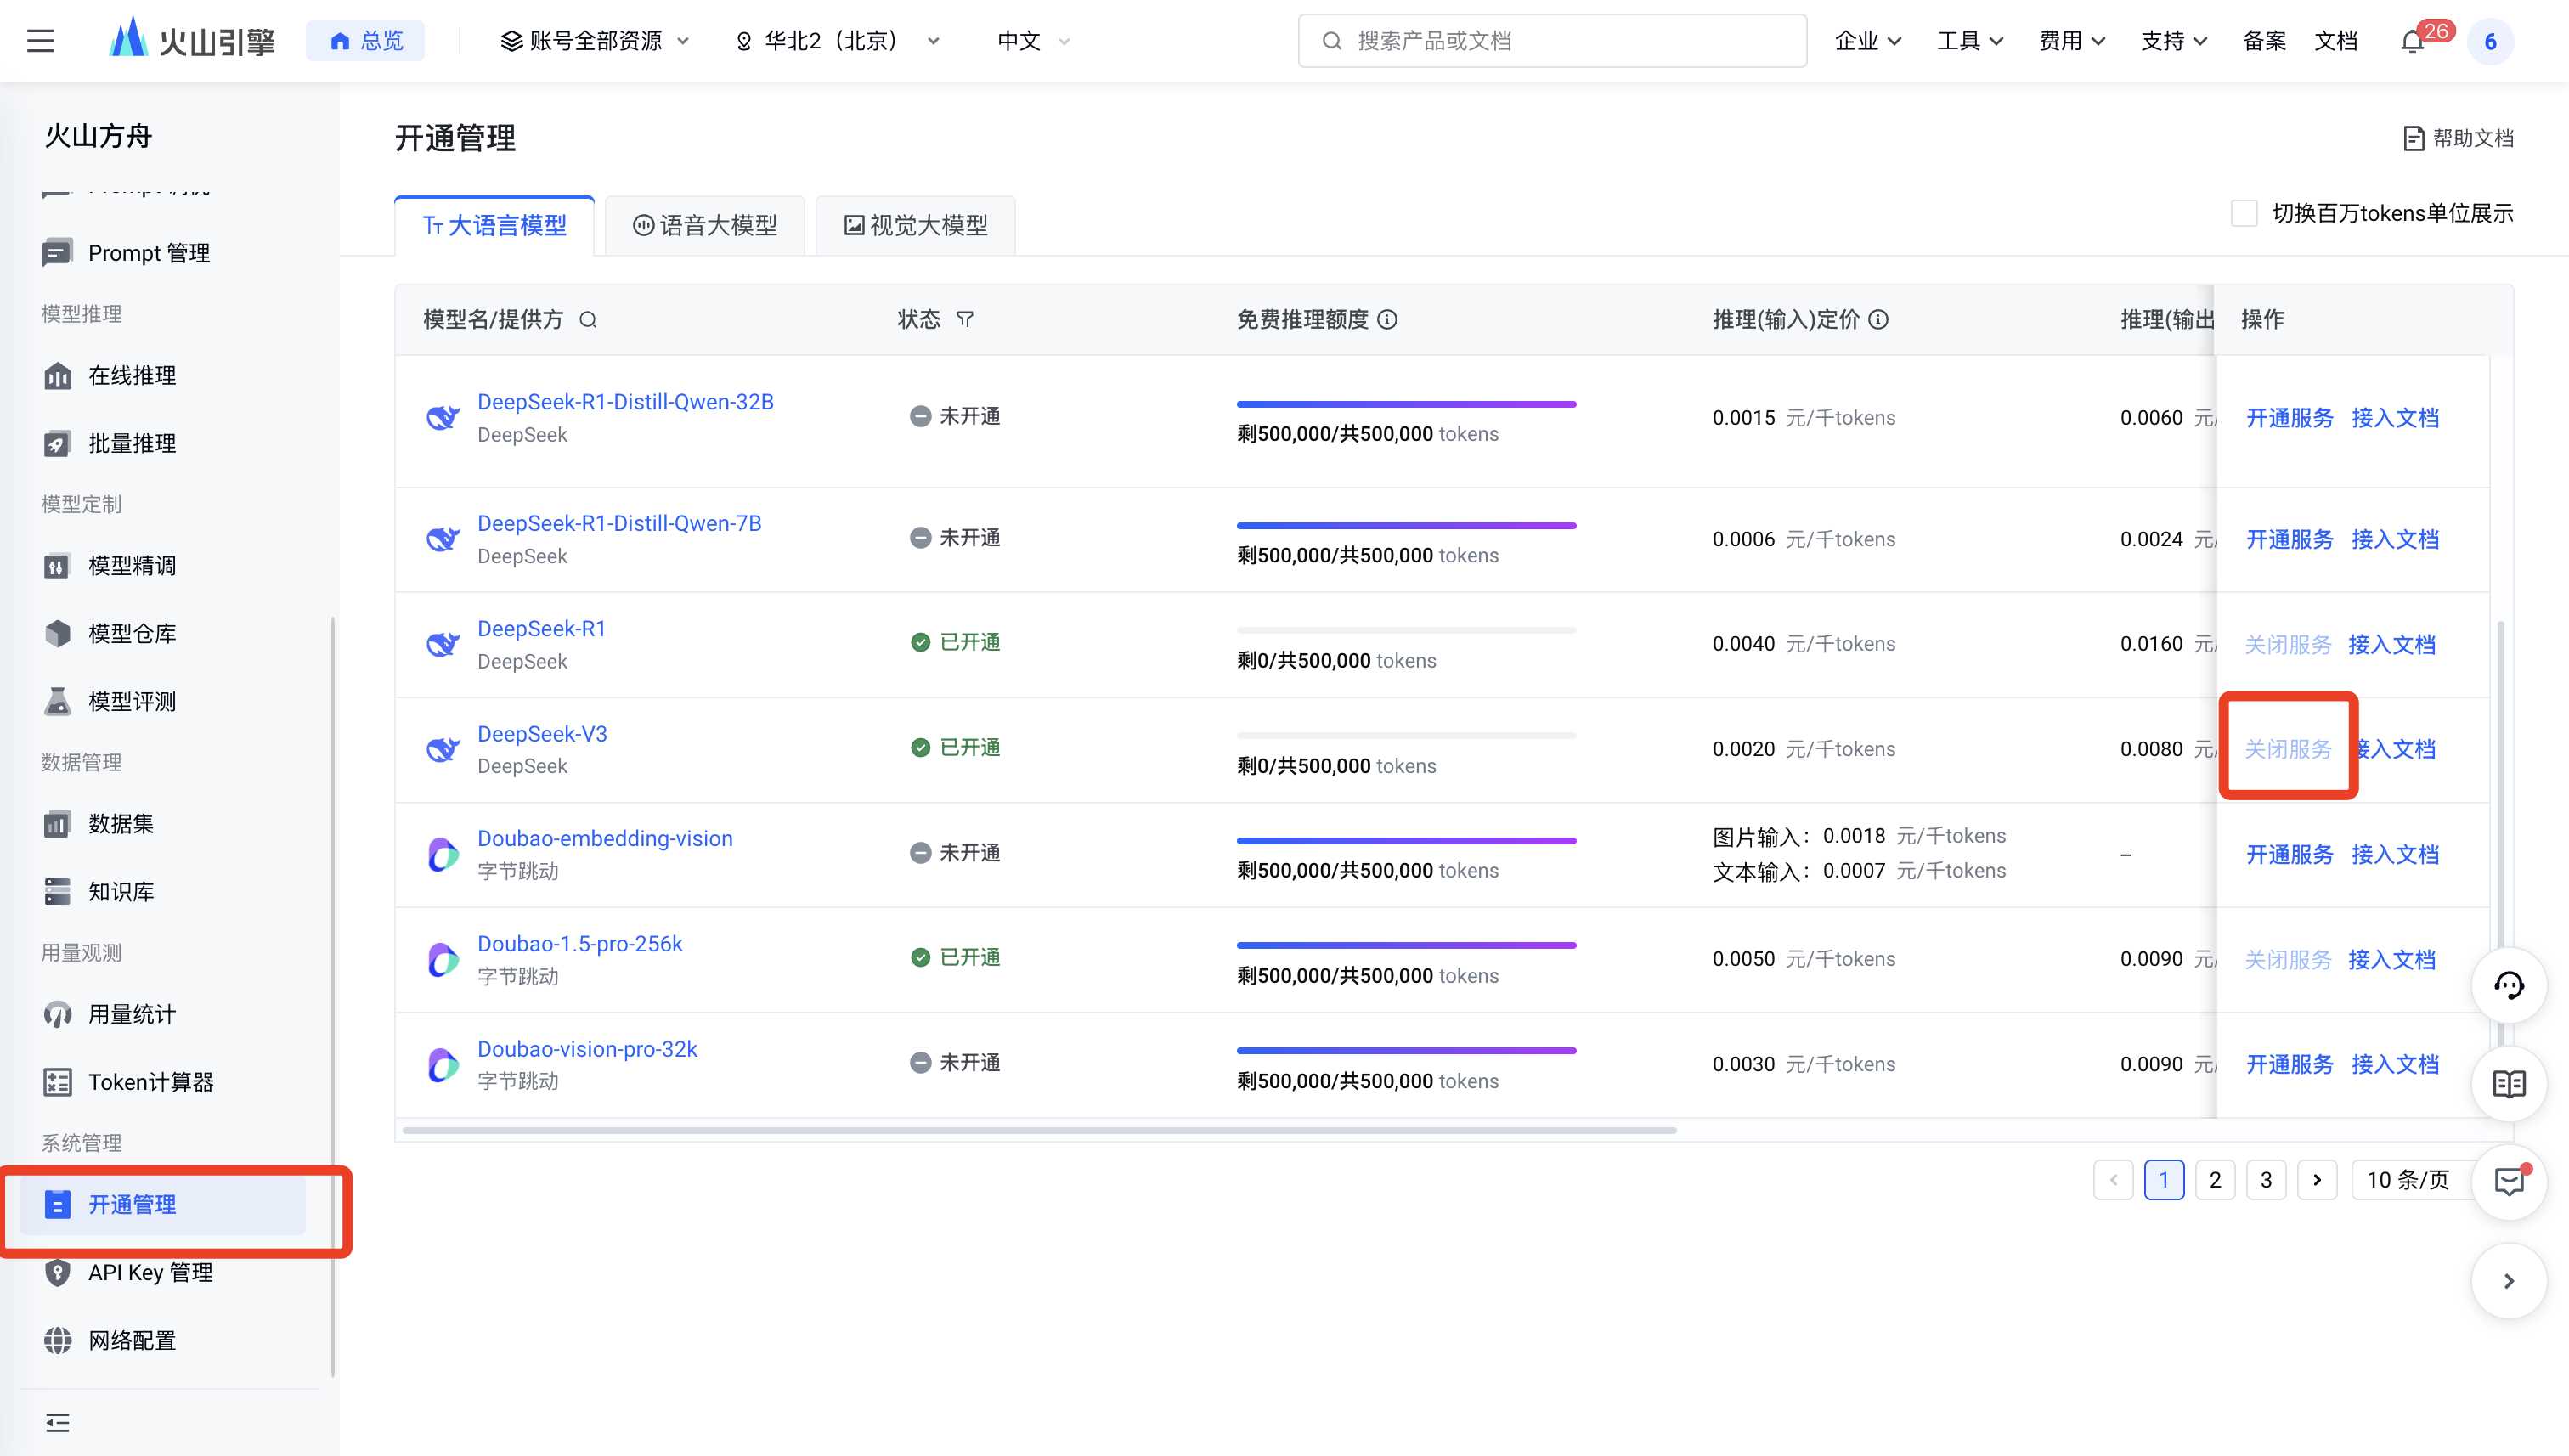This screenshot has width=2569, height=1456.
Task: Open the 10 条/页 page size dropdown
Action: (x=2413, y=1180)
